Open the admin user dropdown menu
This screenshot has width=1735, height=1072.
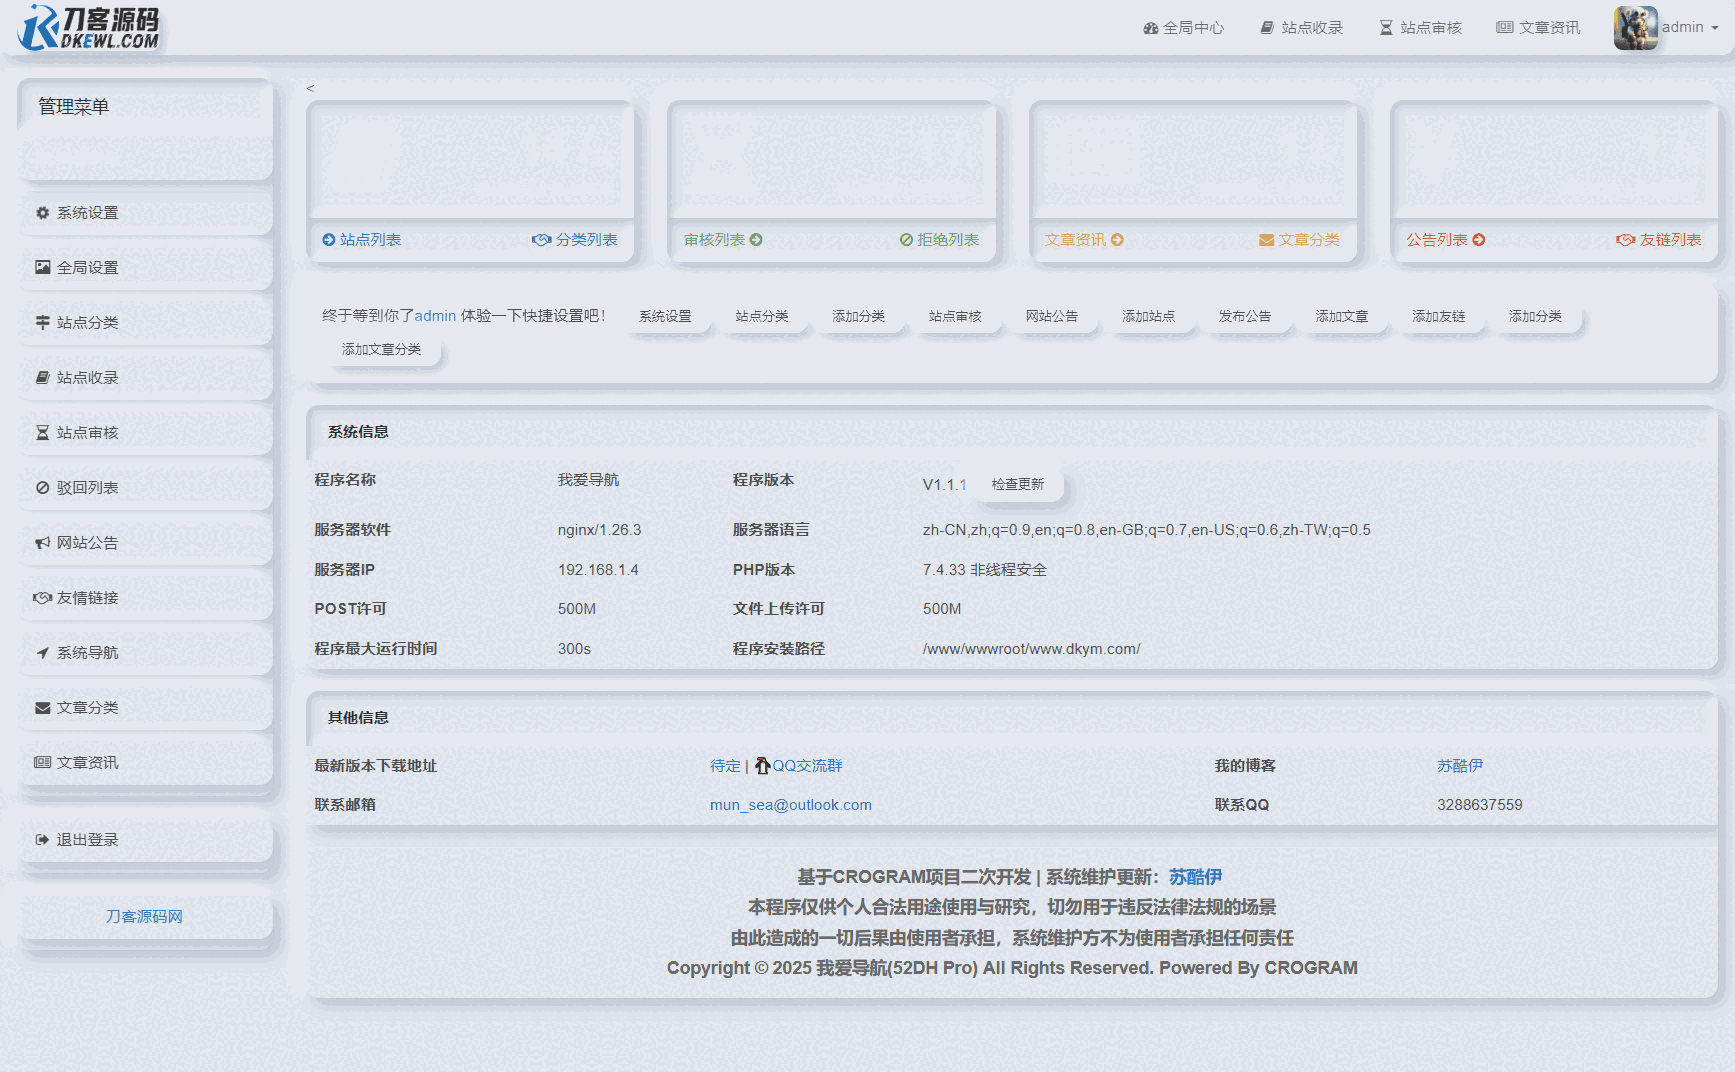click(1689, 27)
